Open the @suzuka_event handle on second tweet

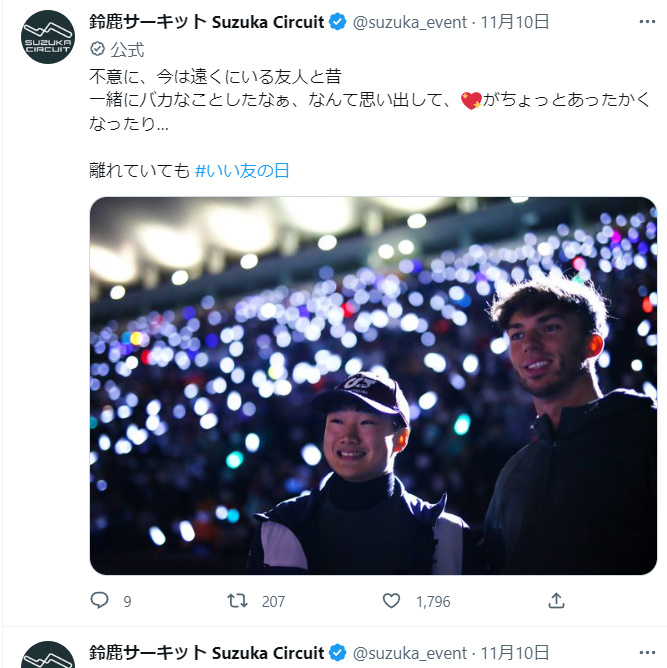pyautogui.click(x=410, y=653)
